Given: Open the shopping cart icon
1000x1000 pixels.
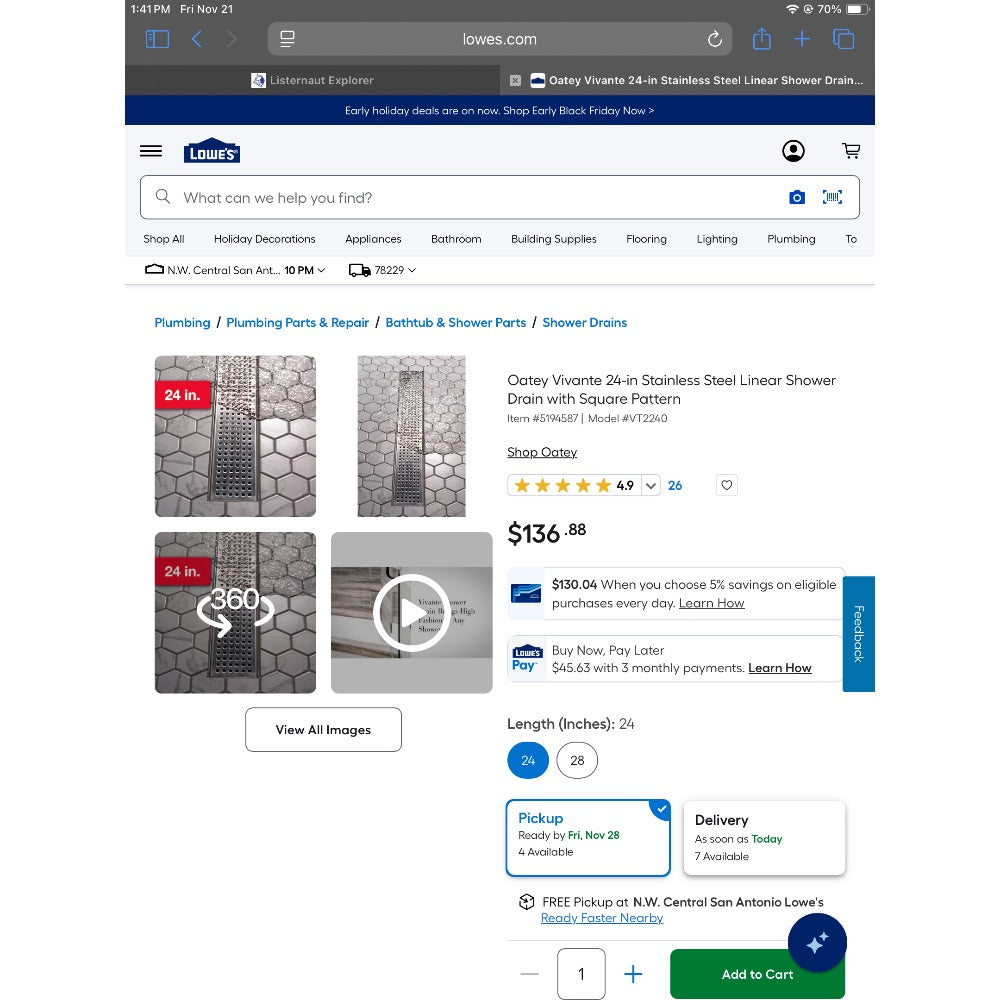Looking at the screenshot, I should (x=851, y=151).
